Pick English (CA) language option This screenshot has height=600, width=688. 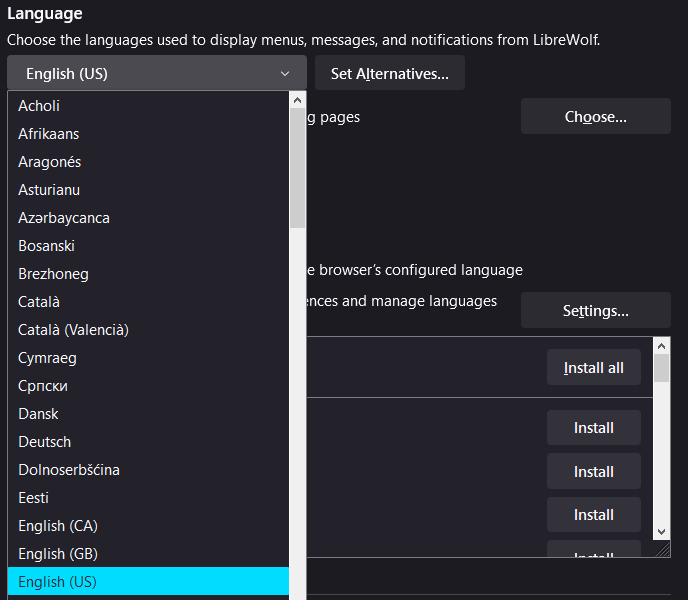[x=58, y=526]
